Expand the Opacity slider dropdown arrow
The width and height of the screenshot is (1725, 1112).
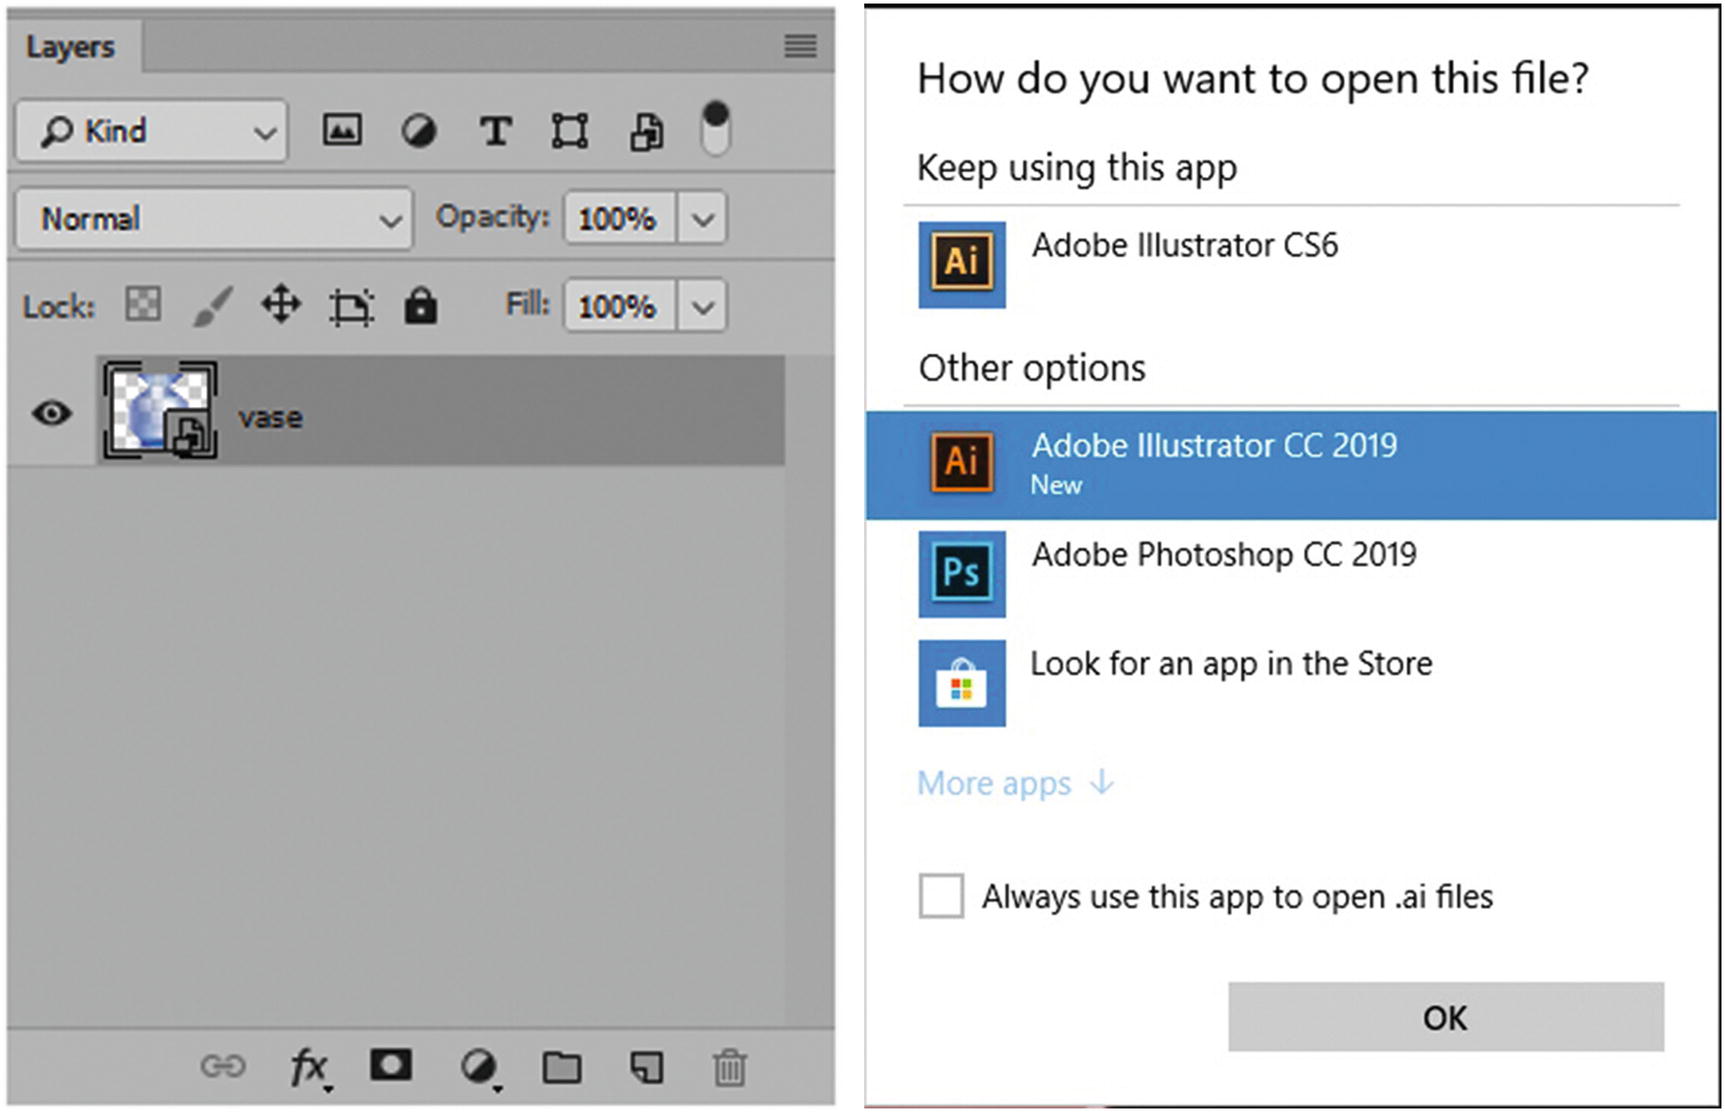(702, 218)
